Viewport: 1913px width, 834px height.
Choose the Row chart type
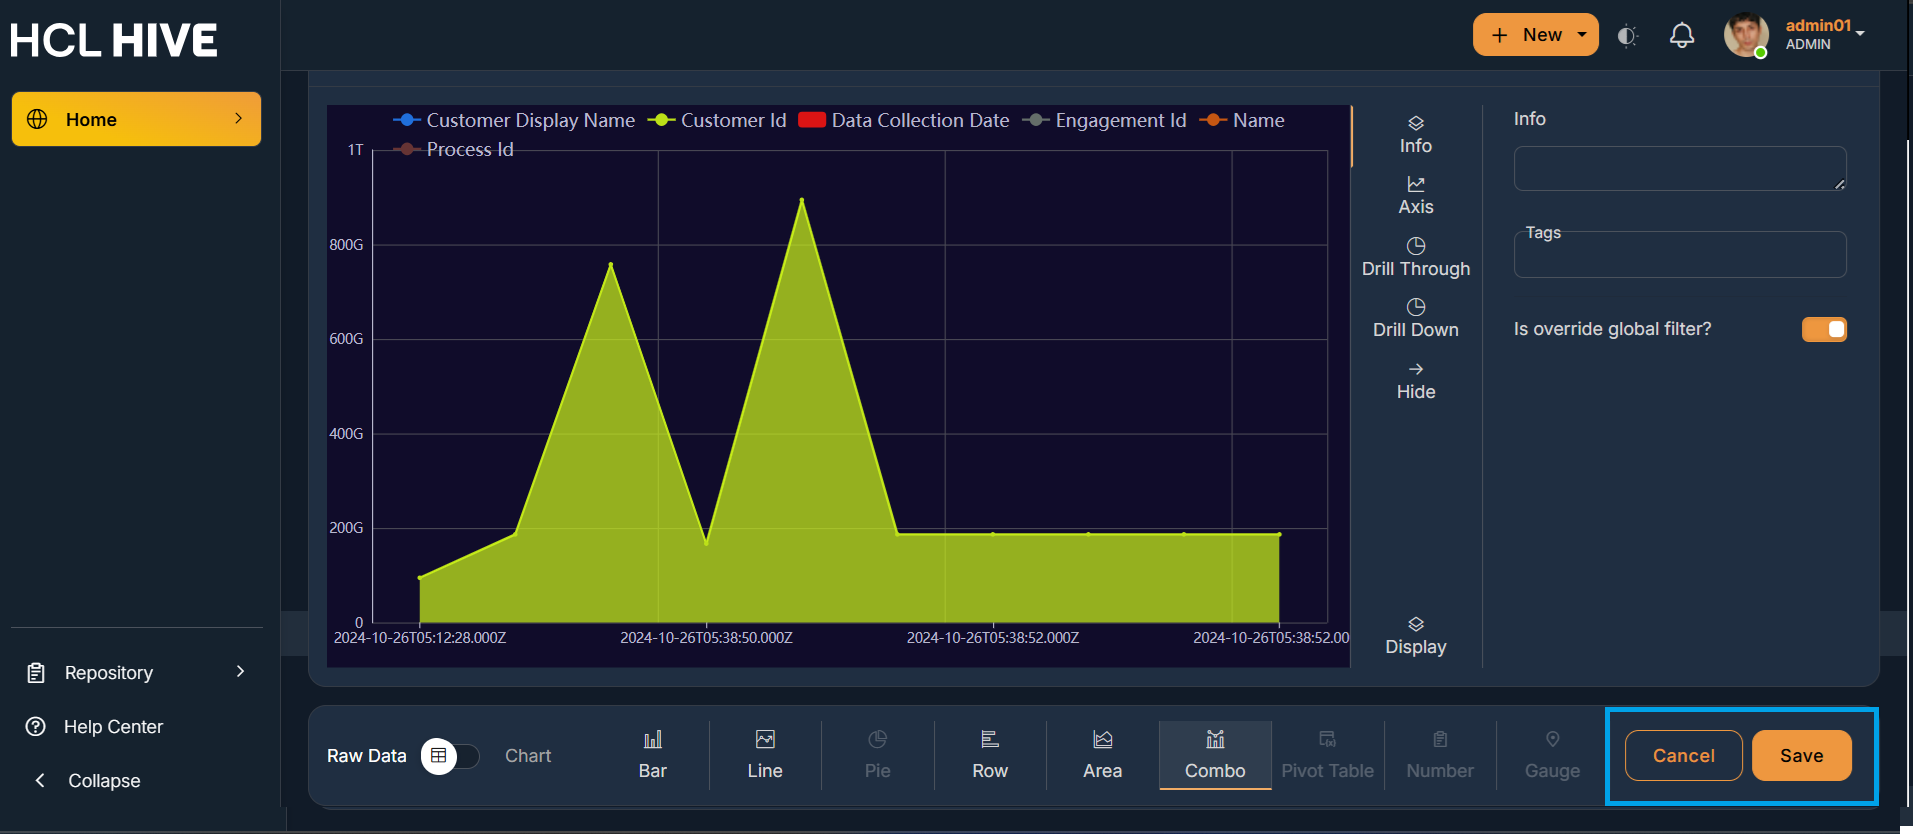pos(989,755)
